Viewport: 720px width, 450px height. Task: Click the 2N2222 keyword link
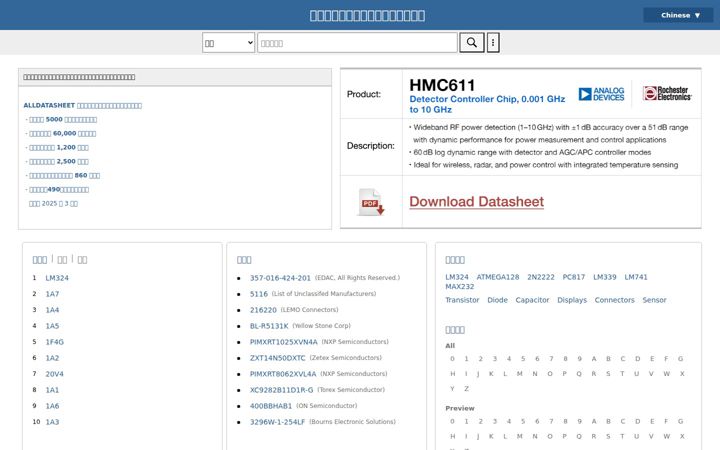pos(541,277)
